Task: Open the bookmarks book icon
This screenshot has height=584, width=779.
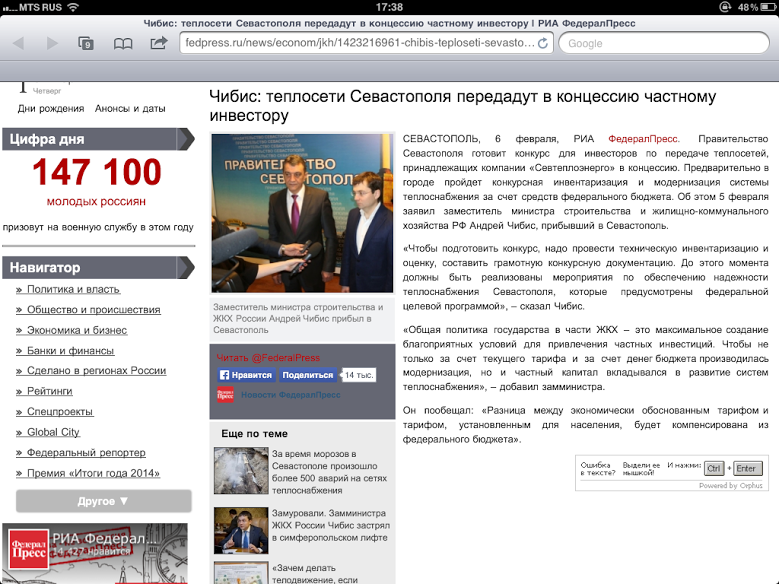Action: 123,44
